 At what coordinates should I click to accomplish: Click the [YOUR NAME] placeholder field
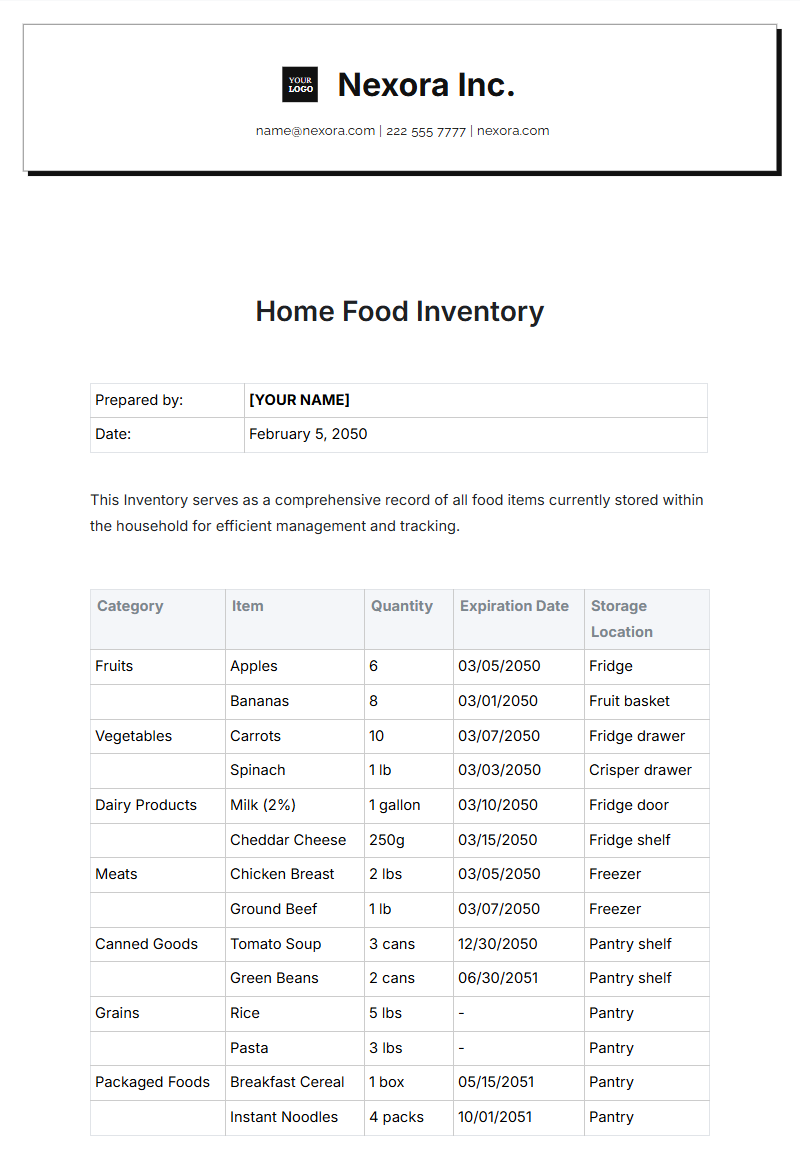click(x=299, y=400)
